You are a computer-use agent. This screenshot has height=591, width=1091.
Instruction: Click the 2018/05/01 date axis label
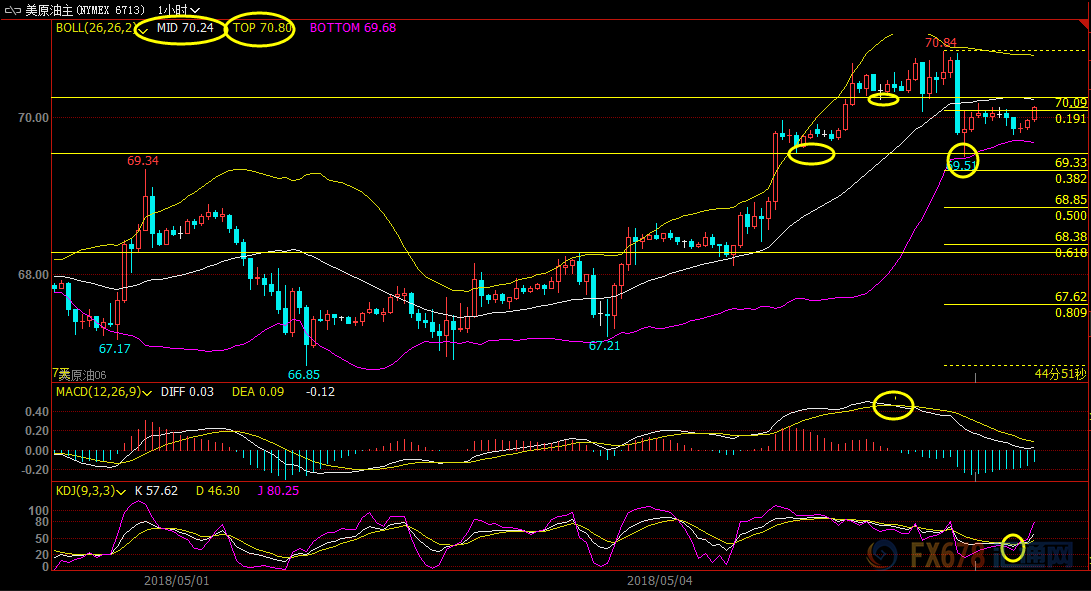coord(177,580)
